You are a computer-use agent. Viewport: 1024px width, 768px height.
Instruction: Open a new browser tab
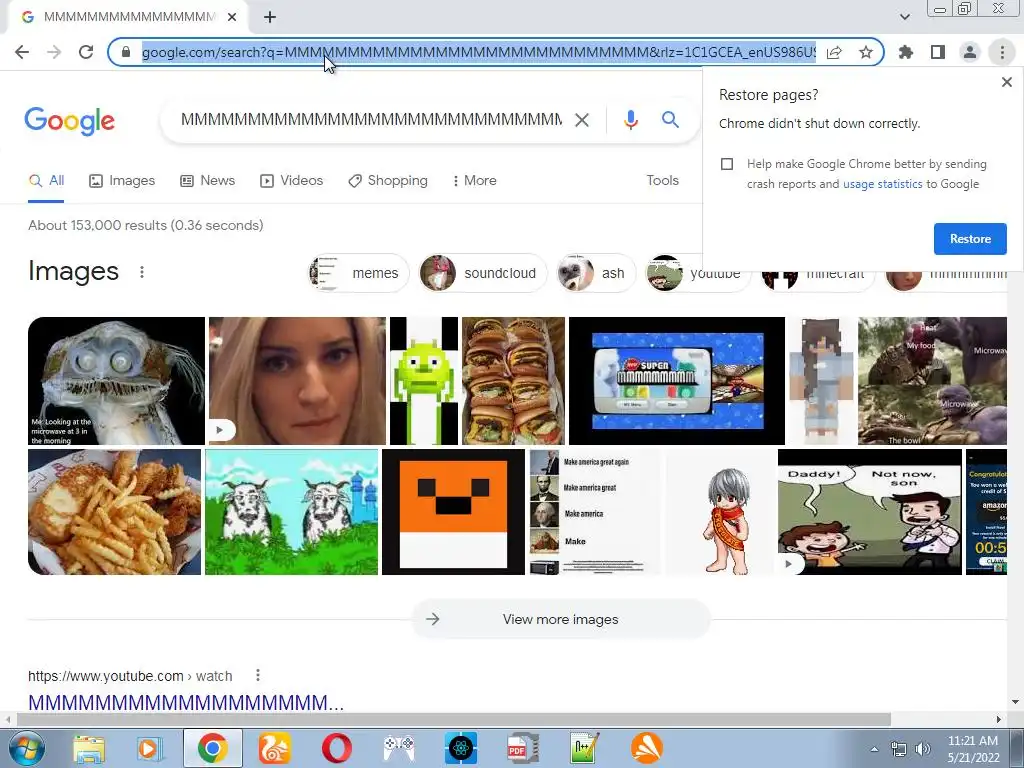point(270,17)
